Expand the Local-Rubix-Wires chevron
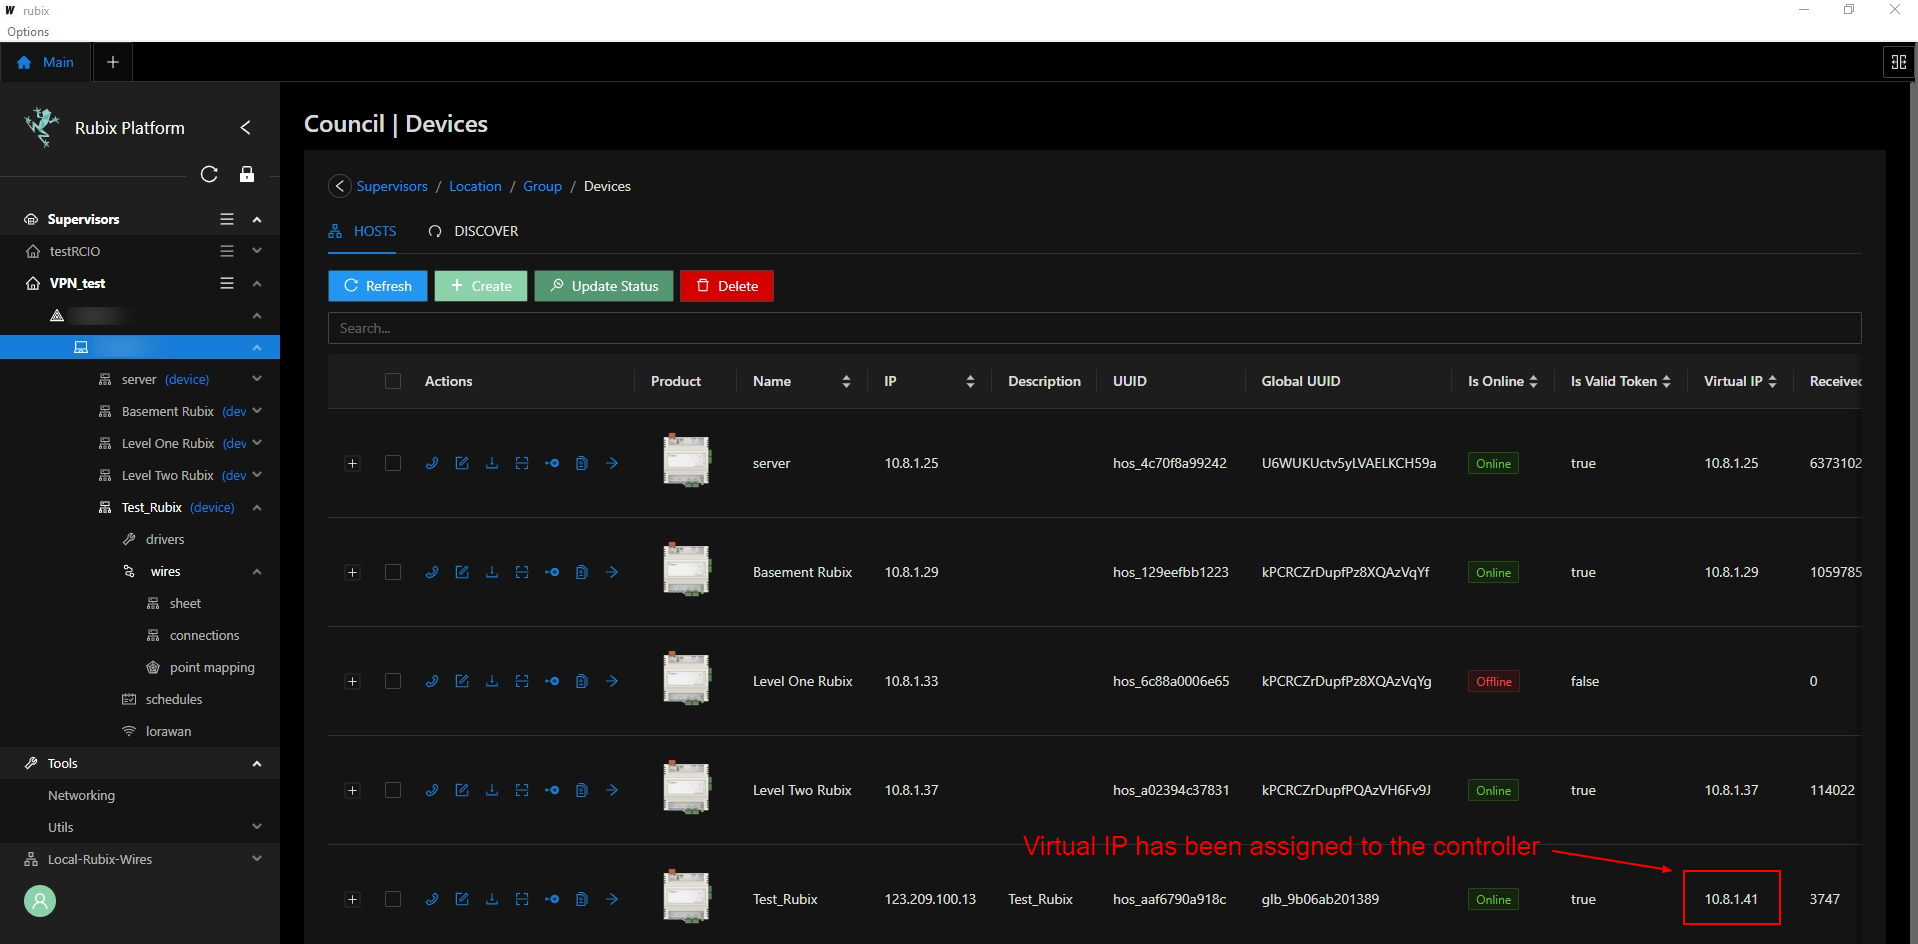This screenshot has width=1918, height=944. tap(257, 859)
